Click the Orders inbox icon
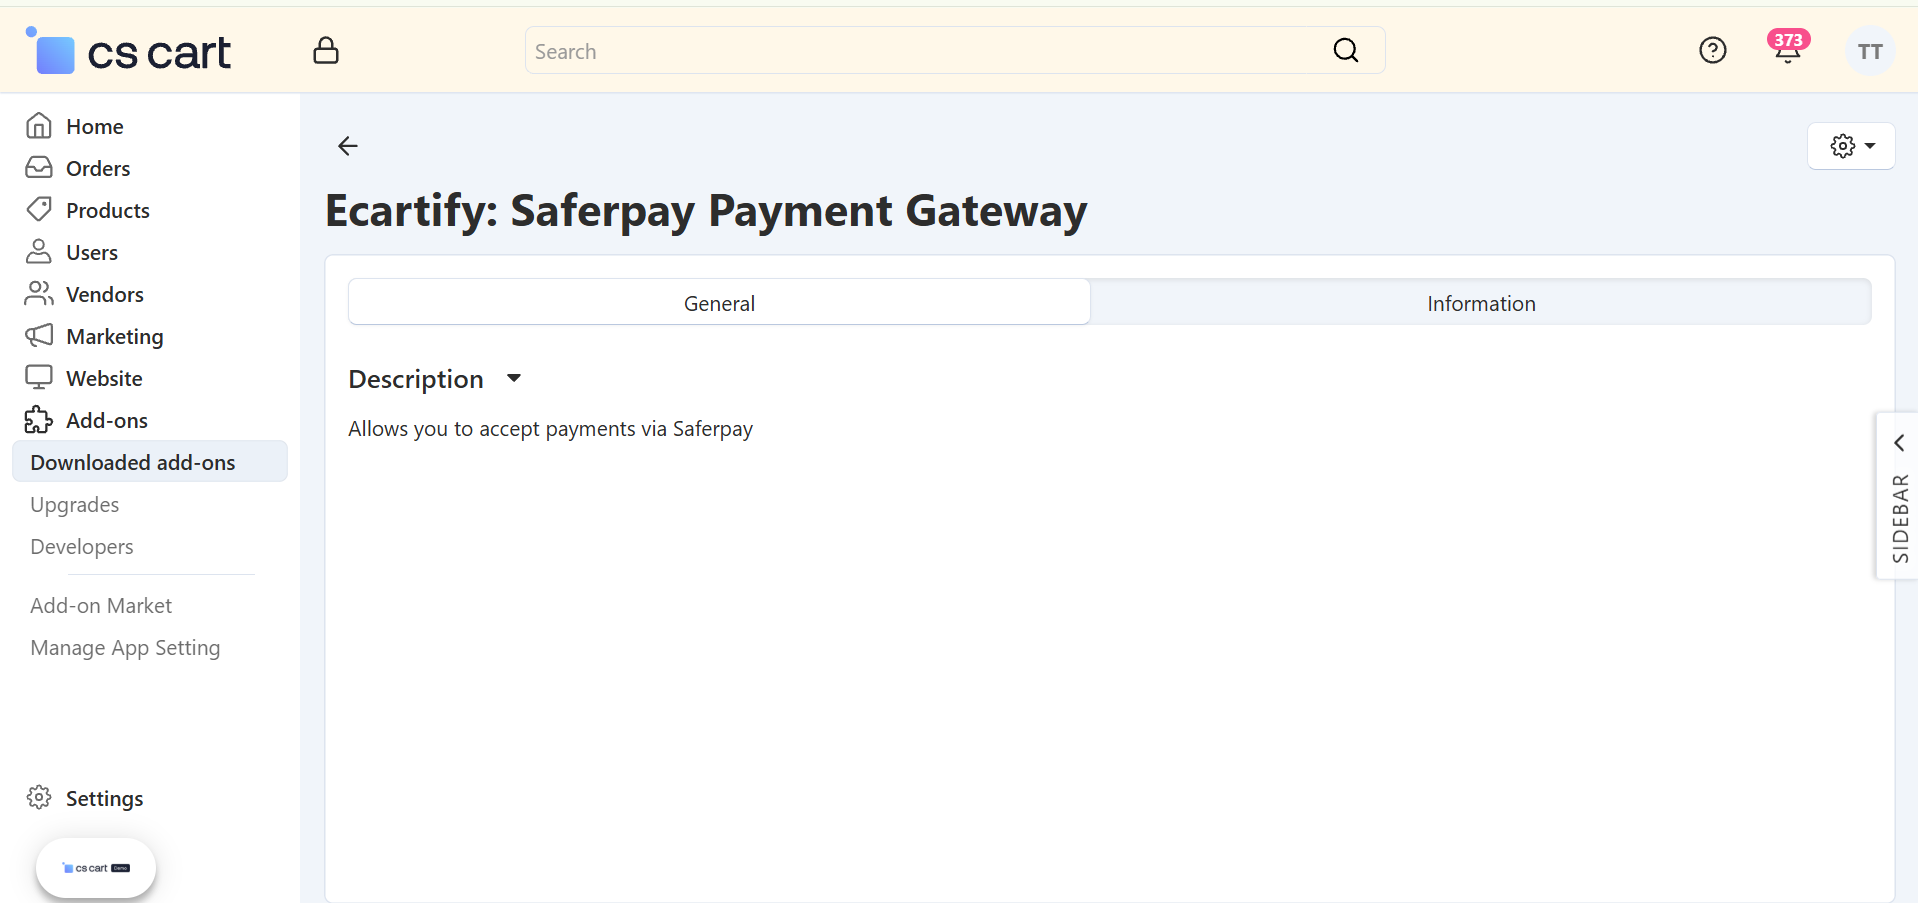The height and width of the screenshot is (903, 1918). coord(39,168)
